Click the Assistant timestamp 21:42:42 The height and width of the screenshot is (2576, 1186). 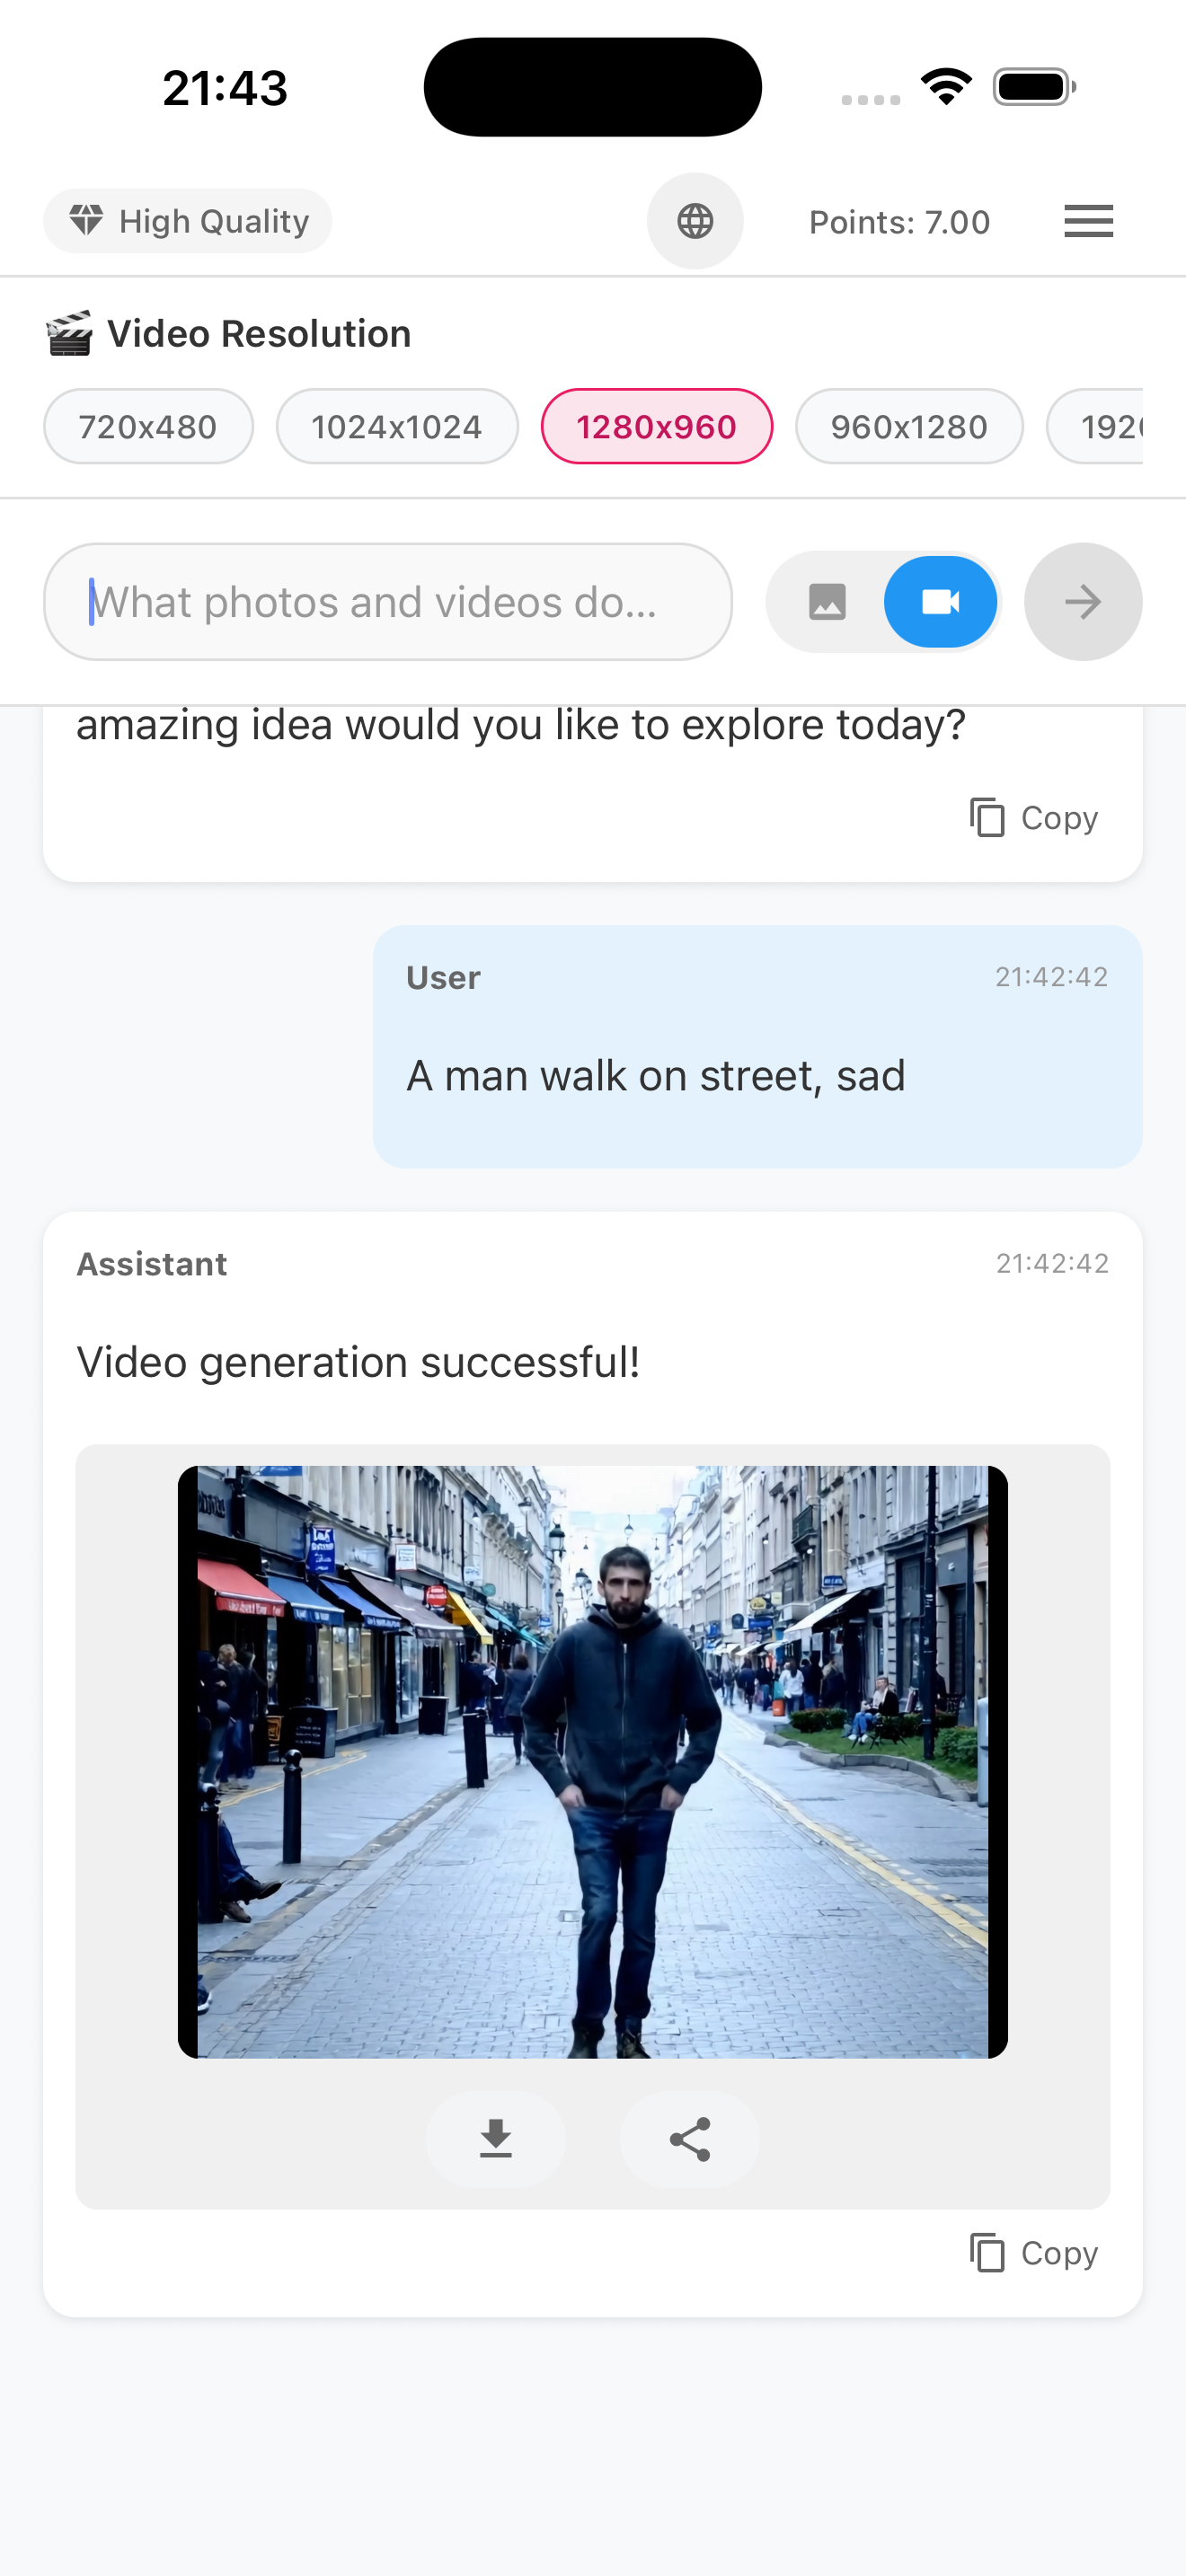tap(1052, 1263)
